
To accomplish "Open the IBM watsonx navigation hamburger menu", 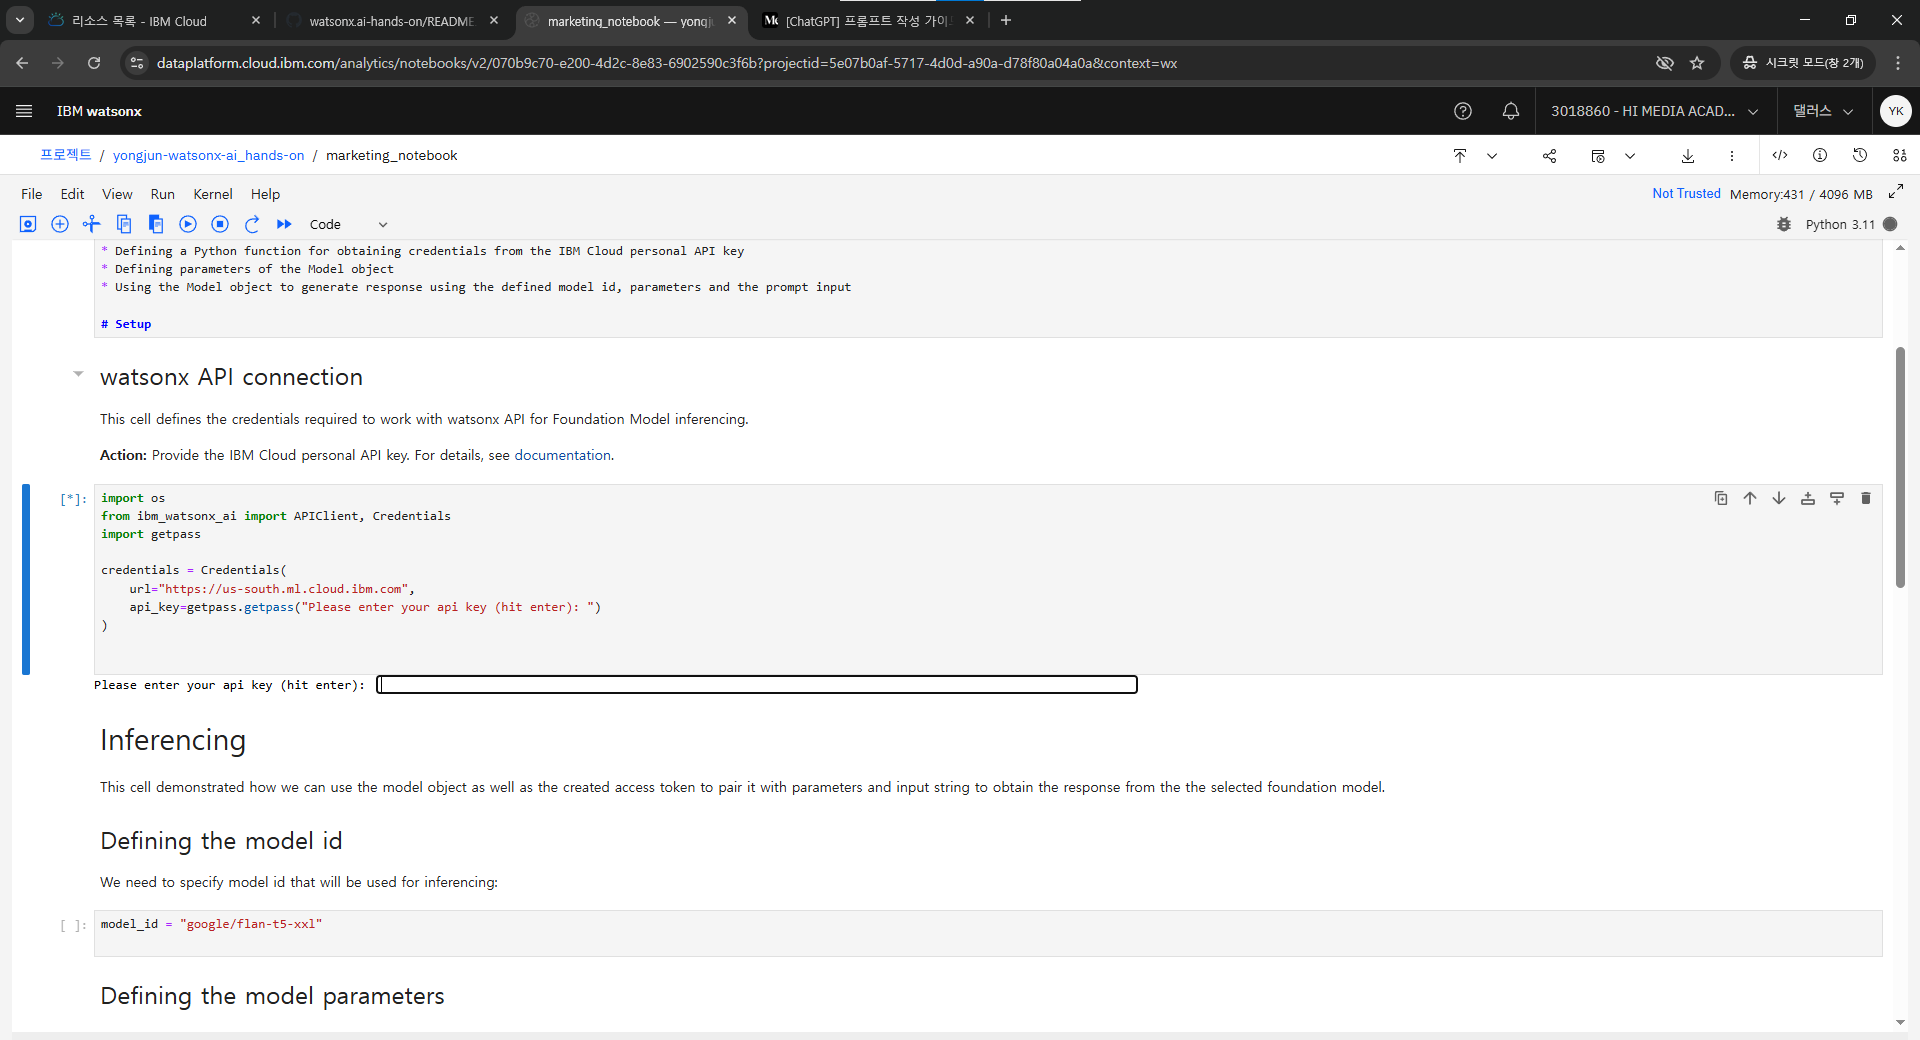I will click(24, 111).
